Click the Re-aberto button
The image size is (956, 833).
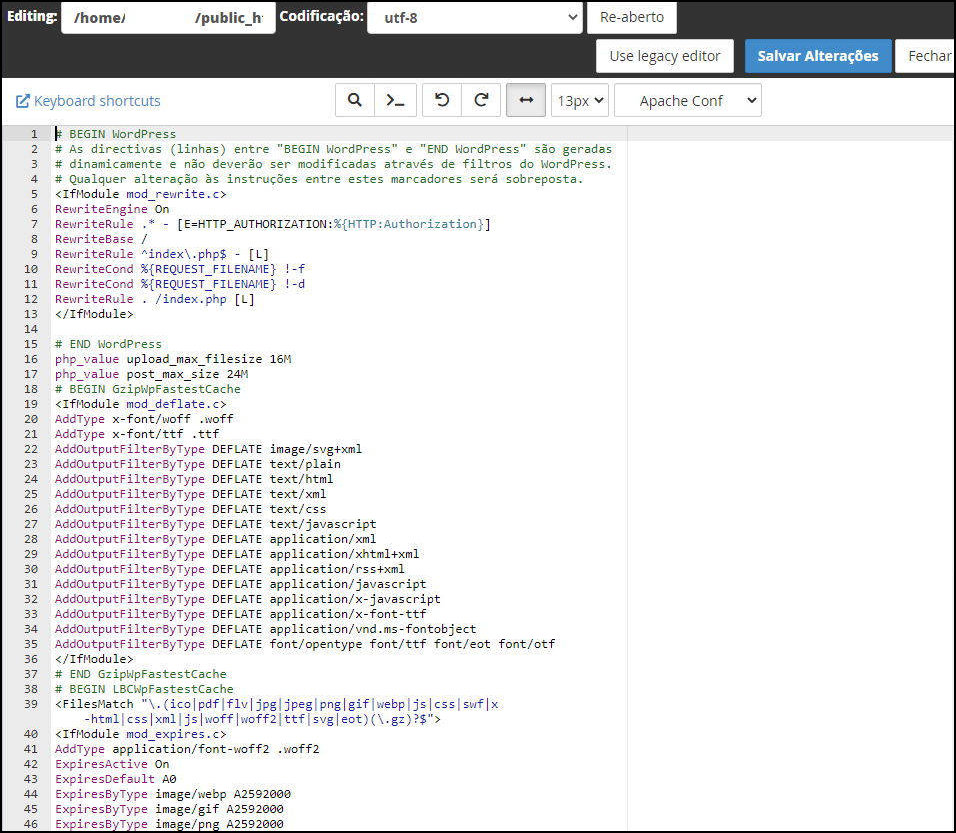coord(632,17)
